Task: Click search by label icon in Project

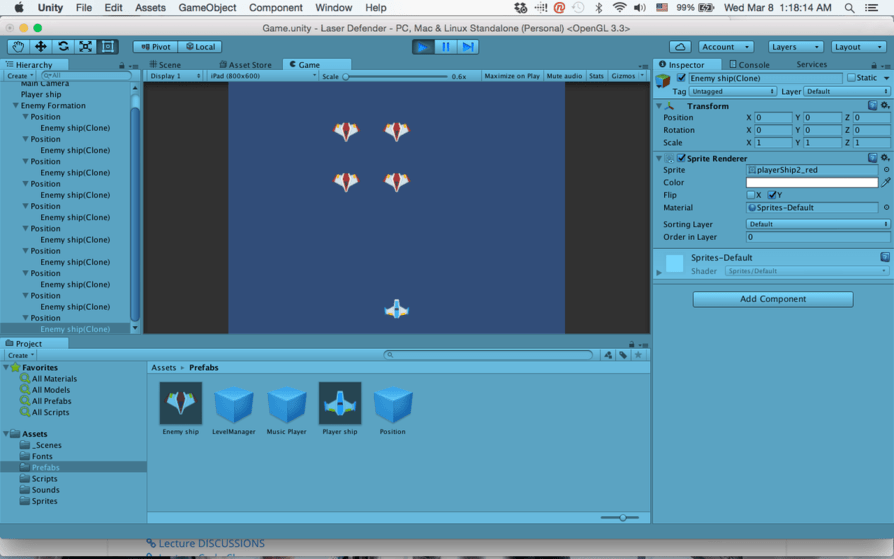Action: pos(623,355)
